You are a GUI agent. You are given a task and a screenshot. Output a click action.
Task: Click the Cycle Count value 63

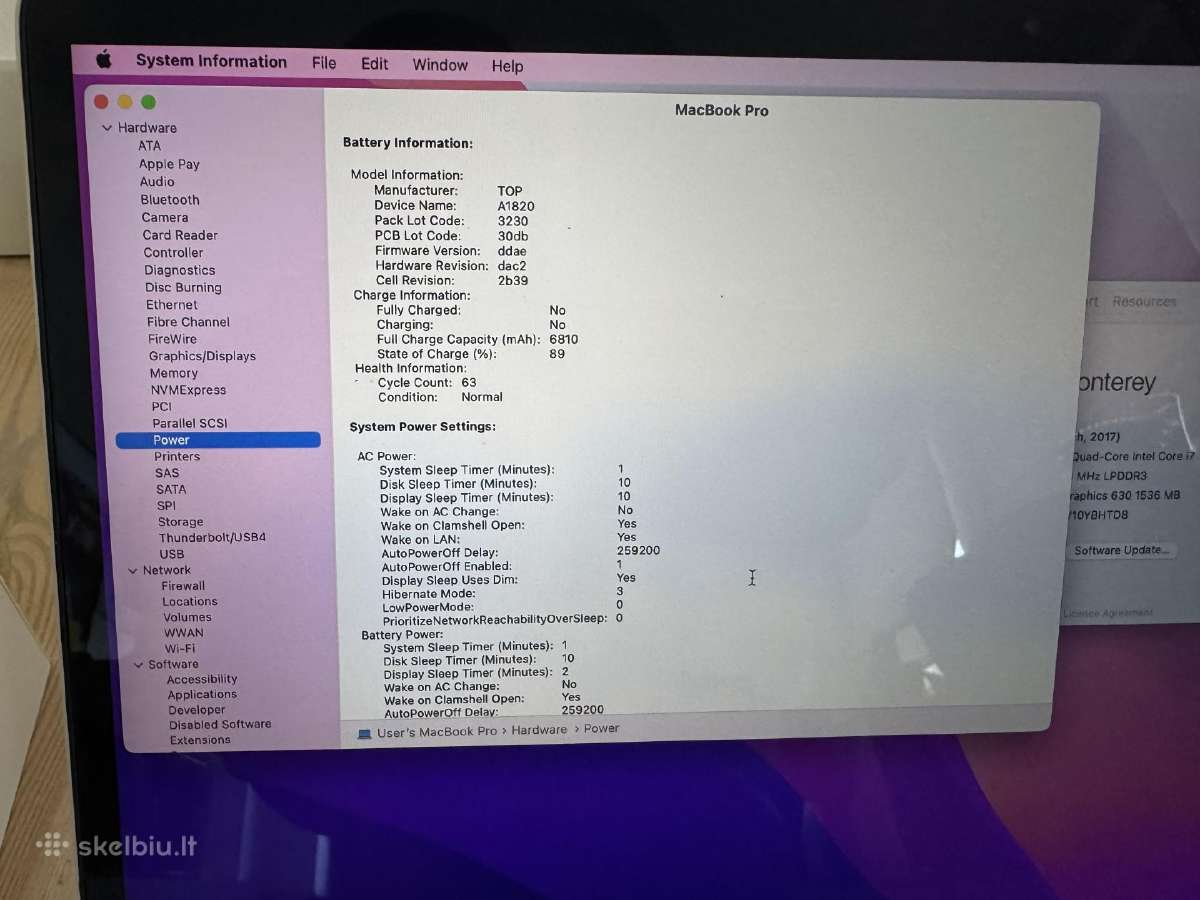pyautogui.click(x=469, y=382)
